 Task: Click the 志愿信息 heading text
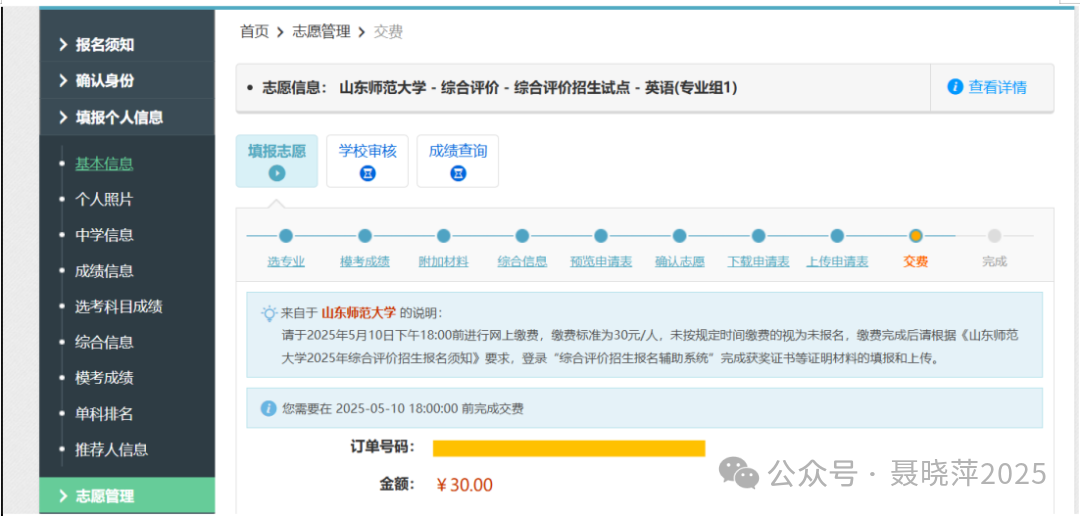293,87
